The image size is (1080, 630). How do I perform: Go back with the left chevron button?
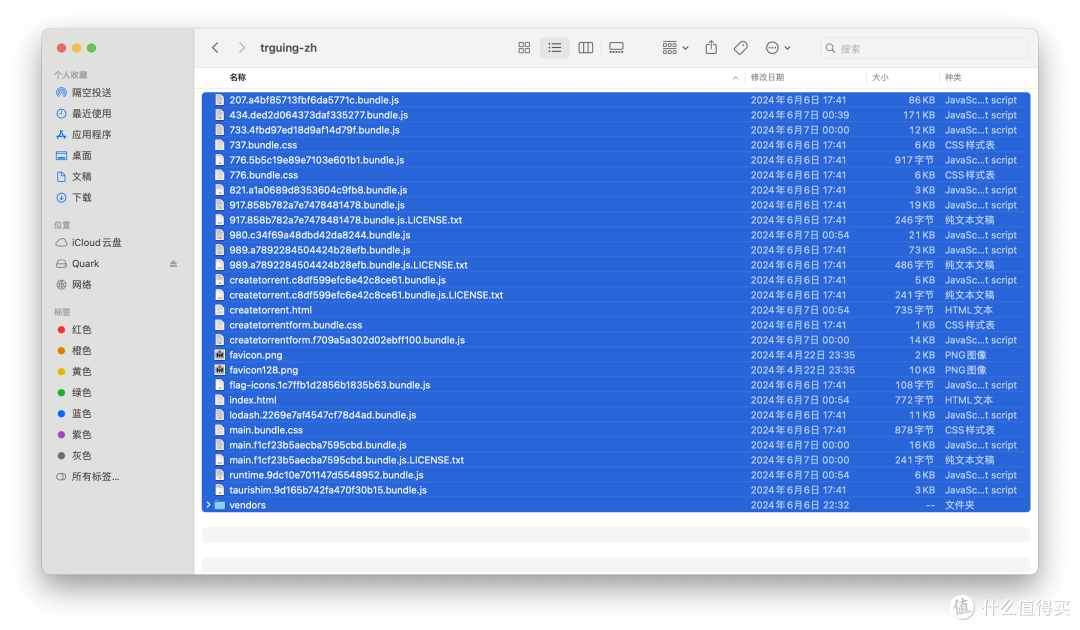pos(216,48)
